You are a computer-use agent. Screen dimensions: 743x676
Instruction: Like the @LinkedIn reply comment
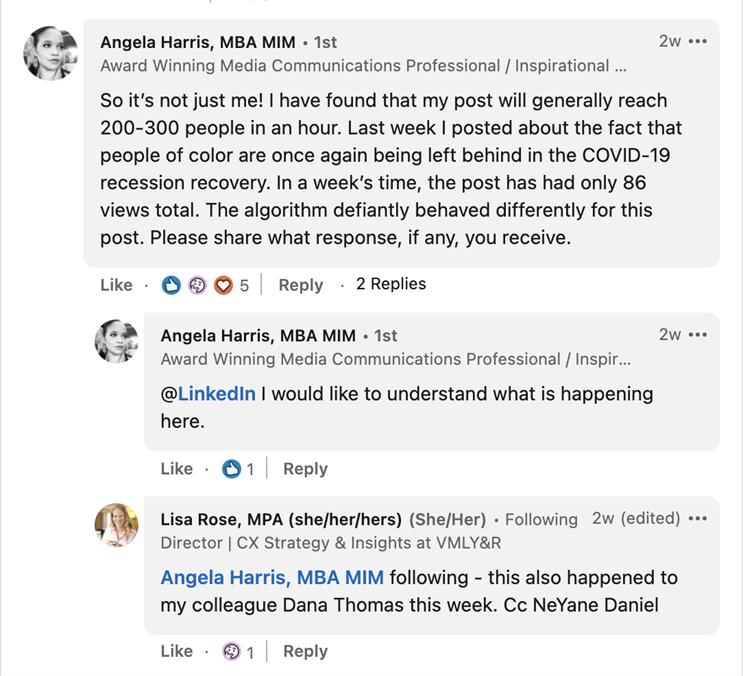point(177,469)
